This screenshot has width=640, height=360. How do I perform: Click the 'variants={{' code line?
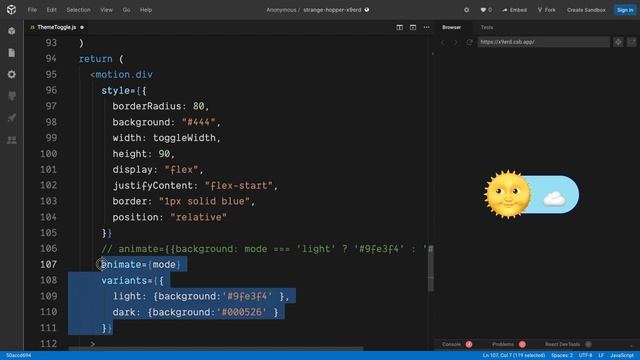click(x=132, y=281)
